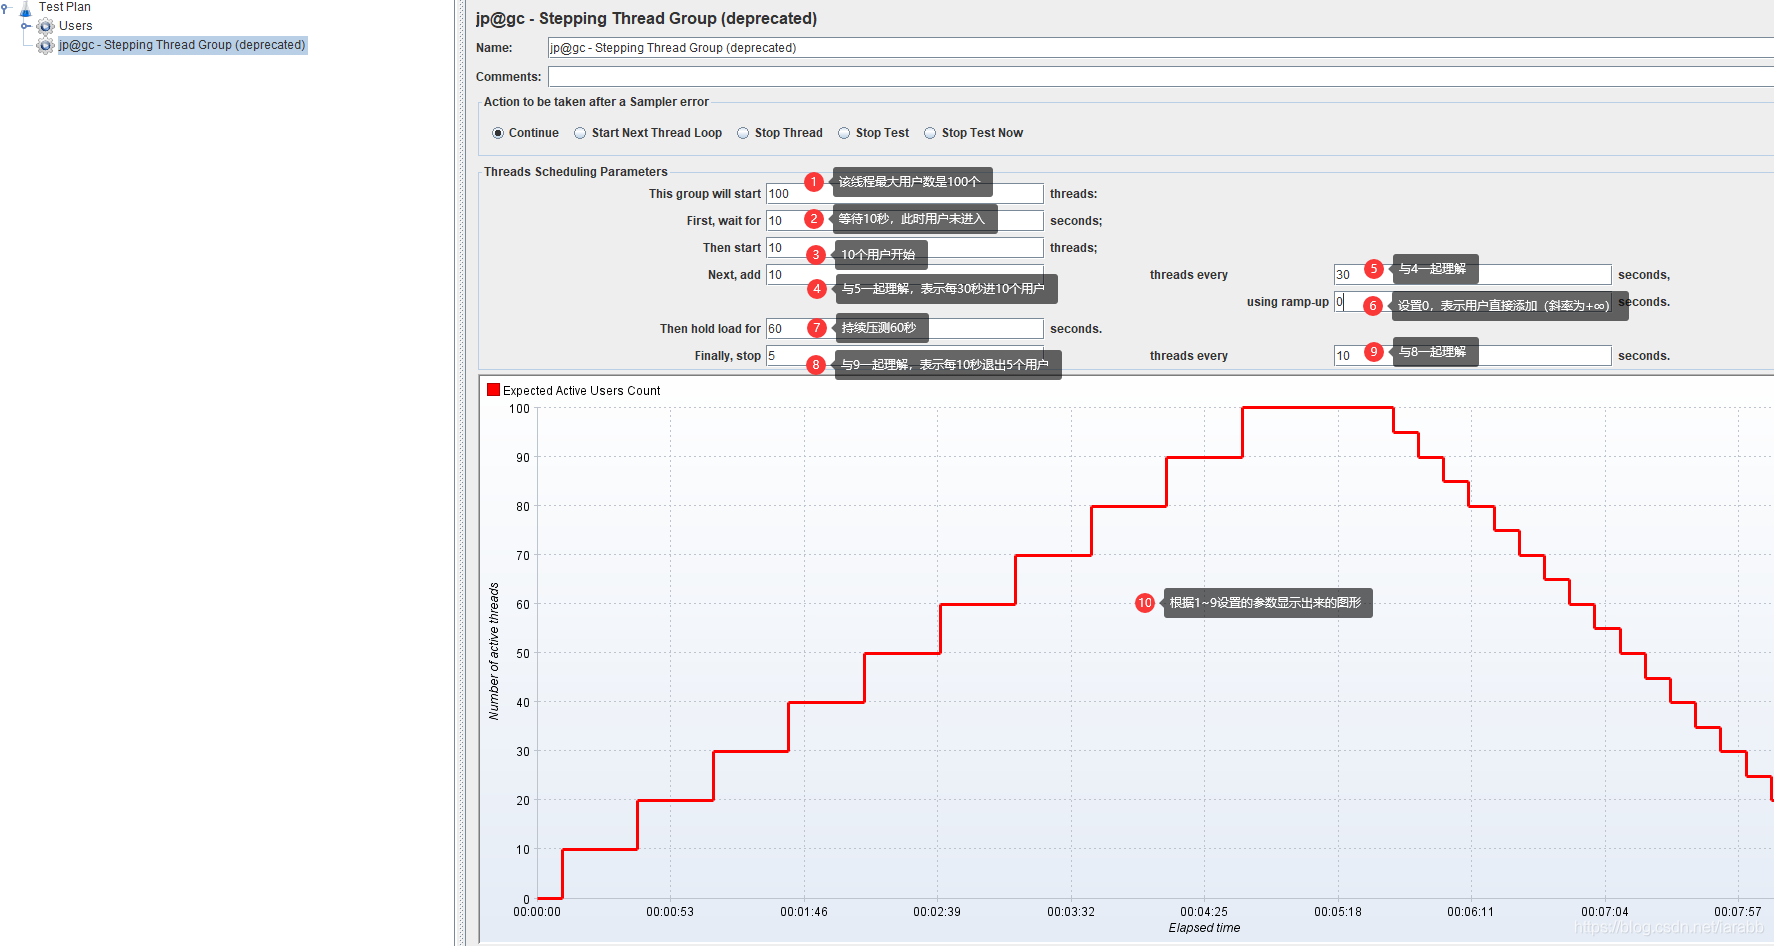This screenshot has height=946, width=1774.
Task: Click the 00:00:53 time axis label
Action: tap(670, 912)
